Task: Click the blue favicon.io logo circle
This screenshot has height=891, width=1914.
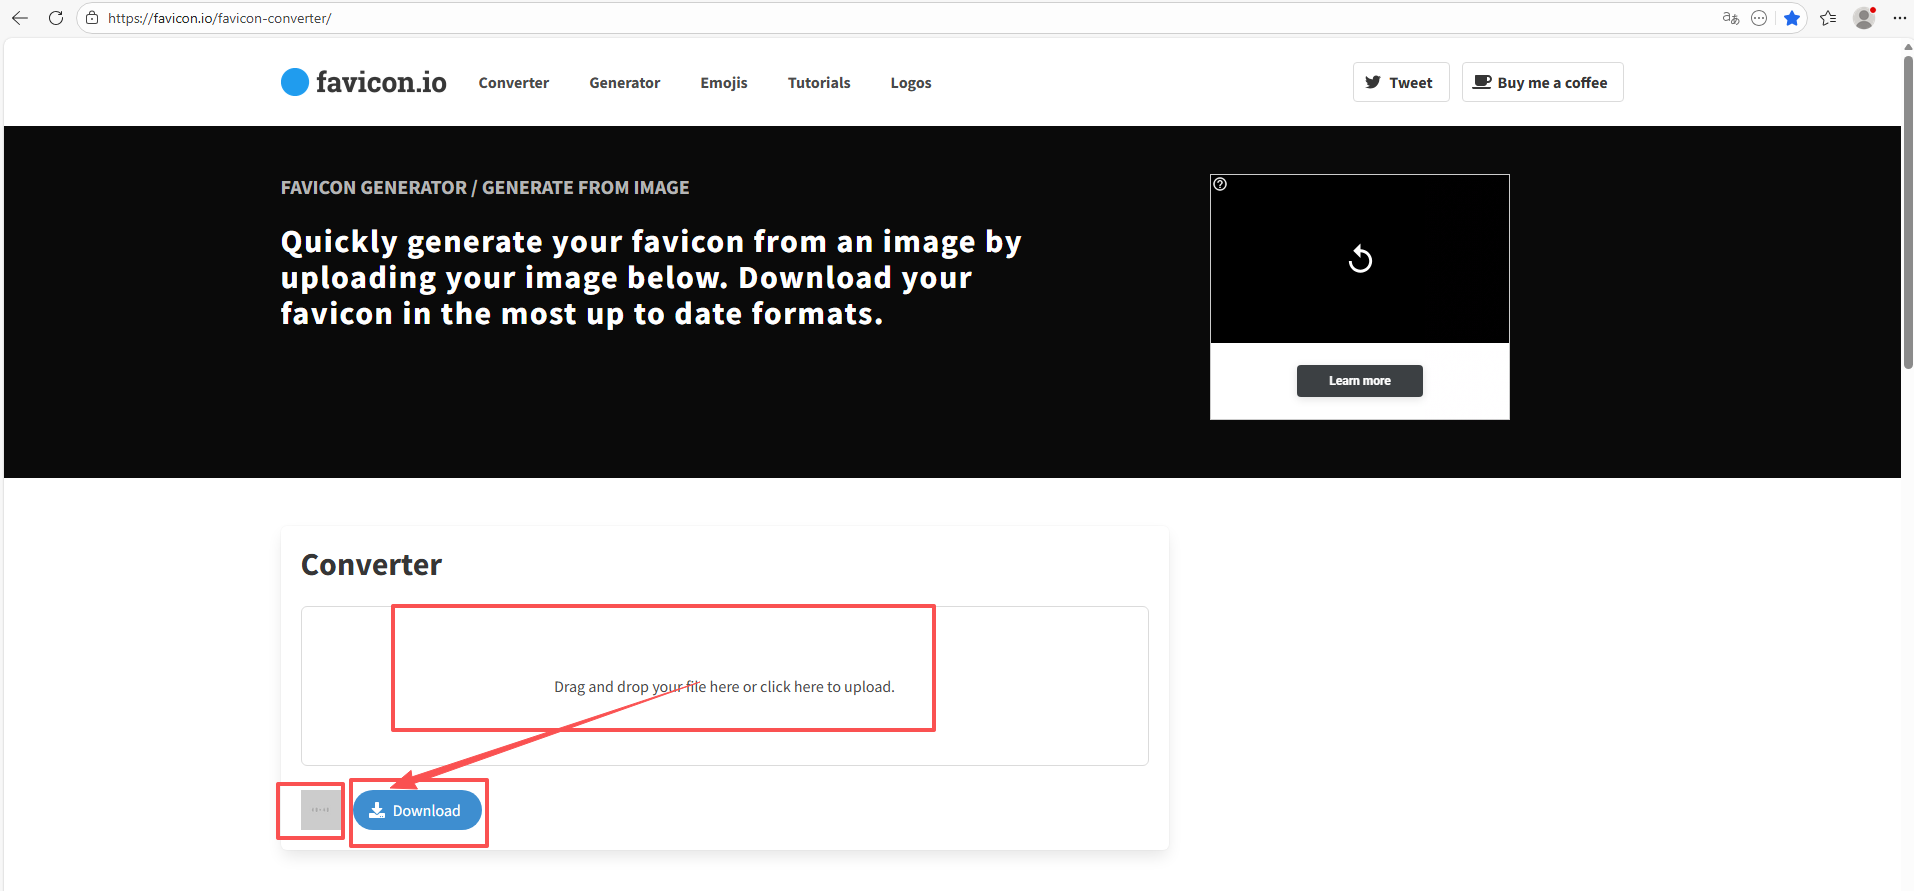Action: (295, 82)
